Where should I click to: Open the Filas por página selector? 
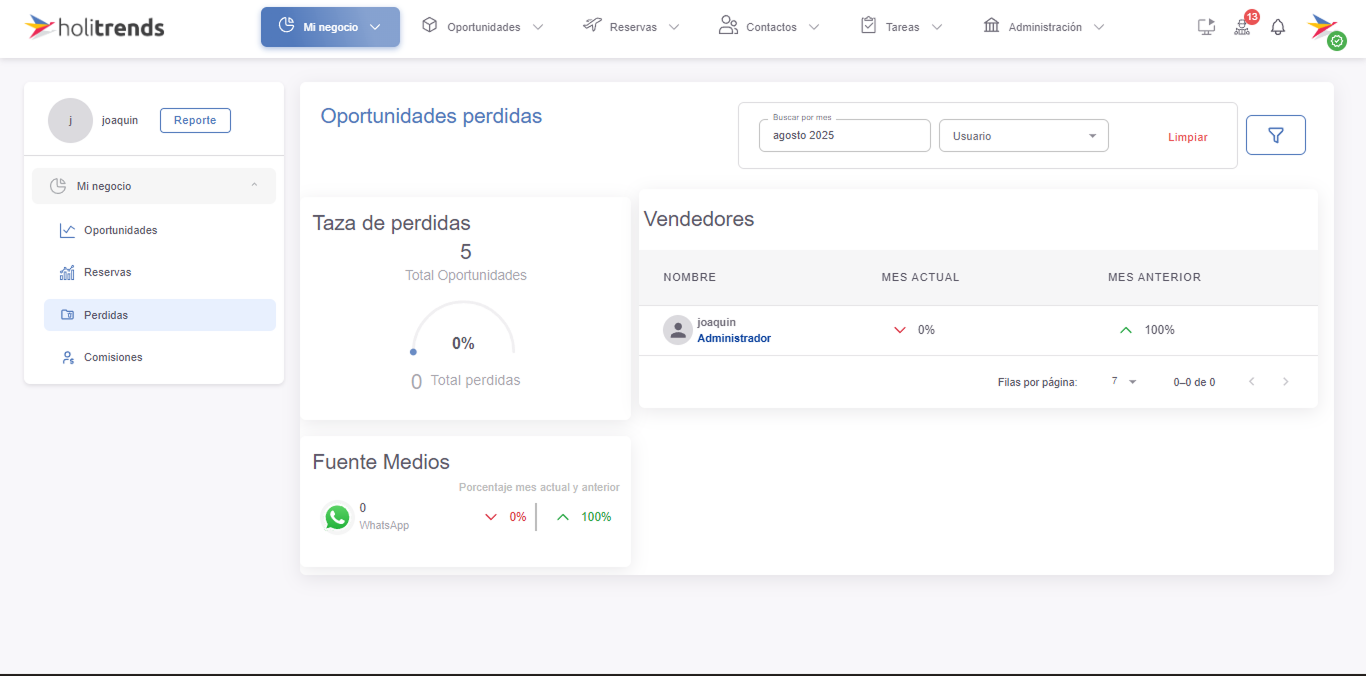pyautogui.click(x=1124, y=382)
